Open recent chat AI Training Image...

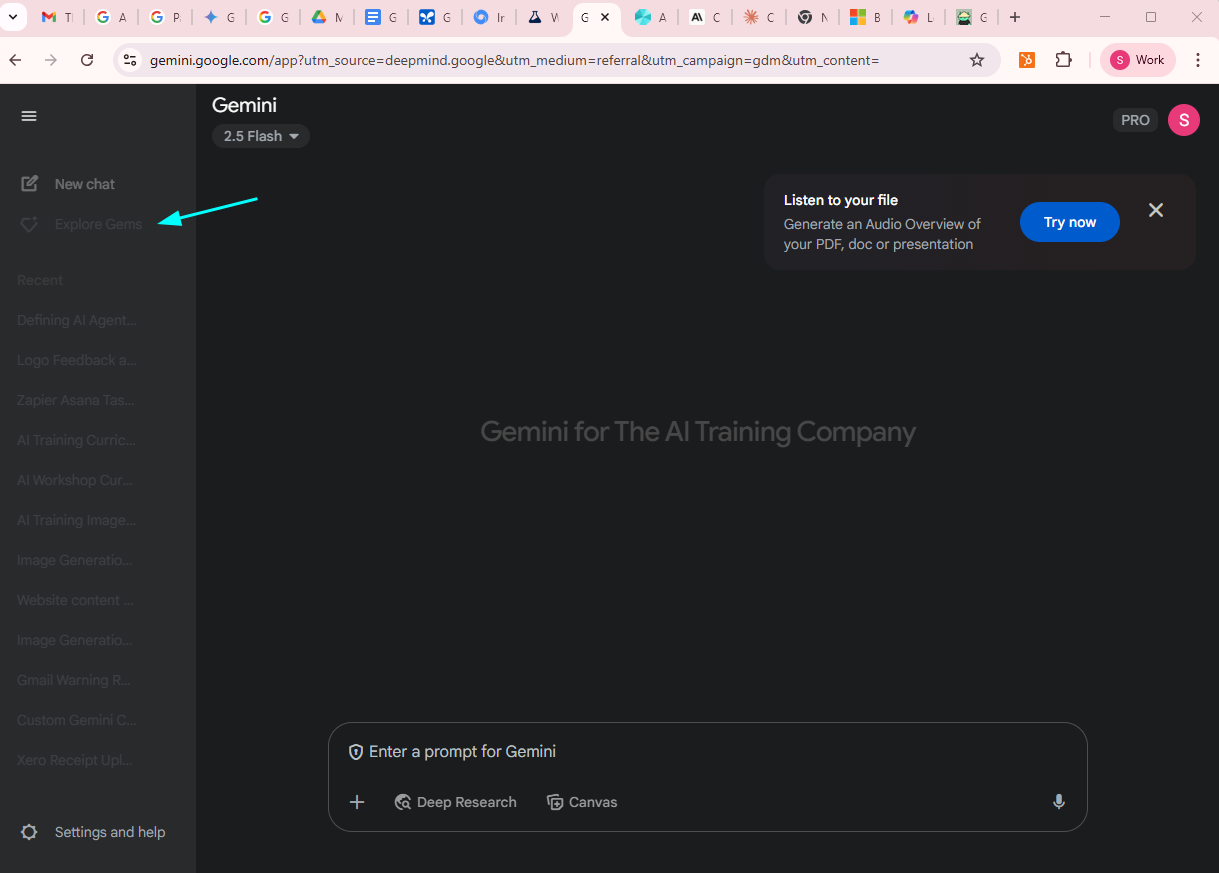point(77,520)
